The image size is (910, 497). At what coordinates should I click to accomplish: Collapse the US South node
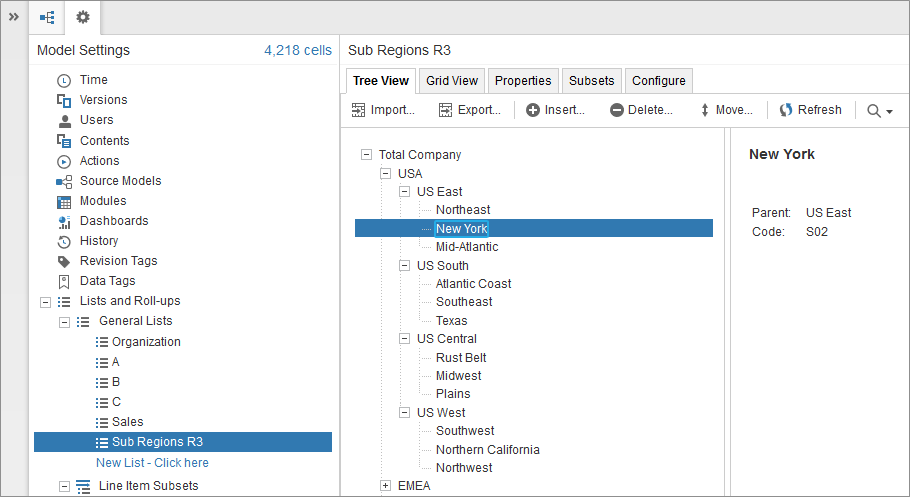[x=405, y=265]
